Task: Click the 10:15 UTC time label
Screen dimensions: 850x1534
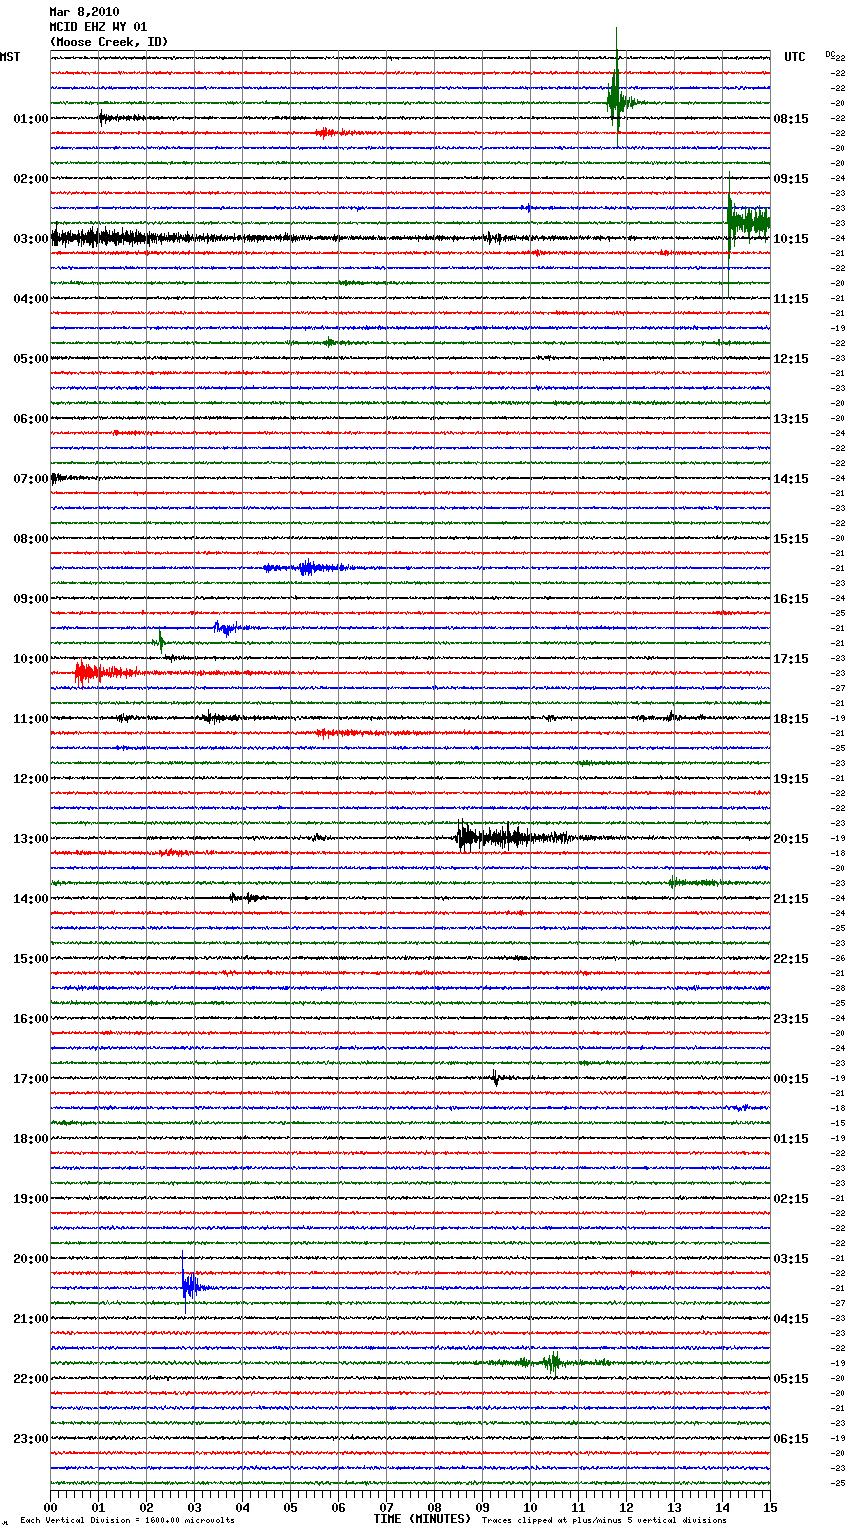Action: click(791, 239)
